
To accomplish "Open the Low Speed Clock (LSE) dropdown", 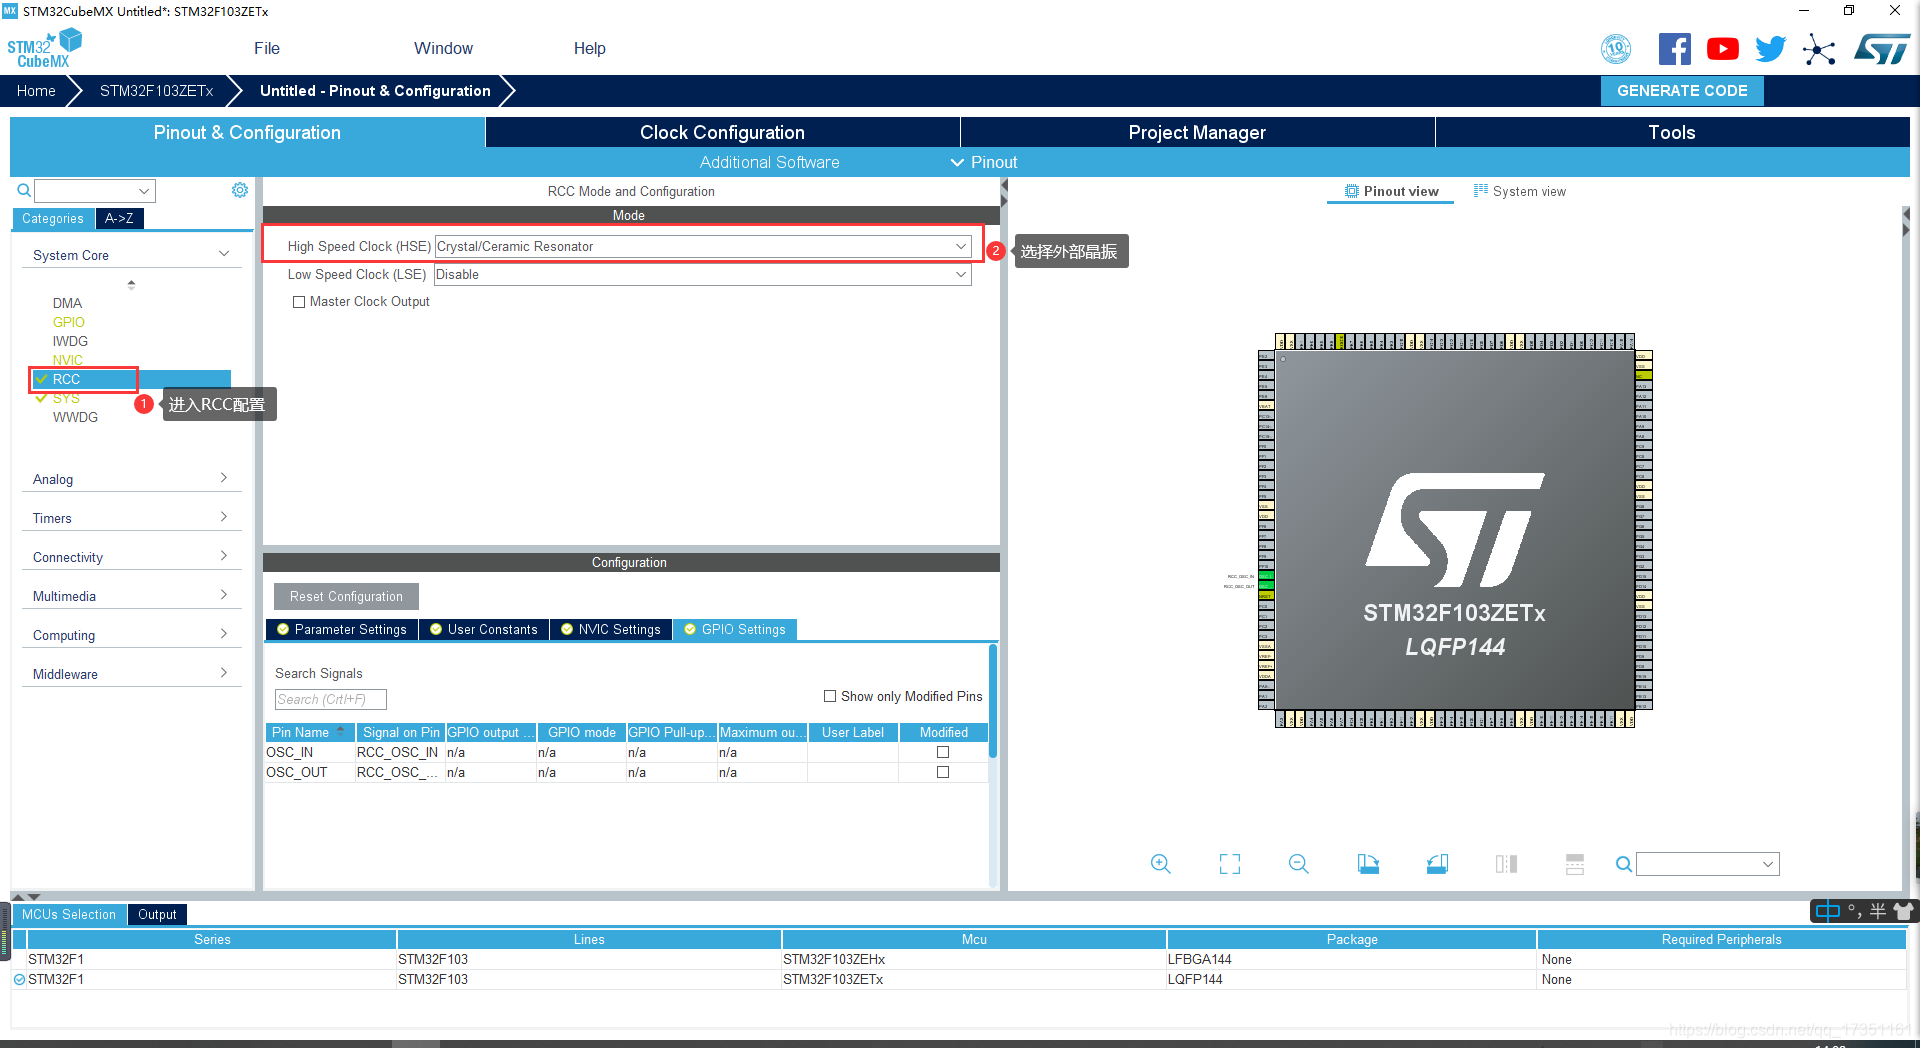I will [703, 274].
